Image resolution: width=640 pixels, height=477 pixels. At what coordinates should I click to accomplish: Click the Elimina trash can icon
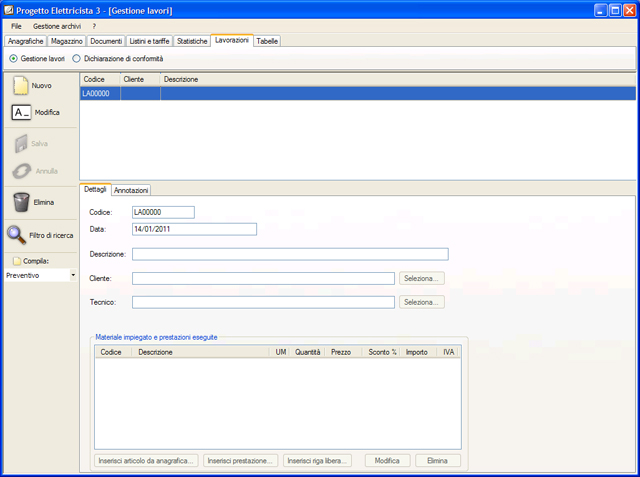[21, 202]
